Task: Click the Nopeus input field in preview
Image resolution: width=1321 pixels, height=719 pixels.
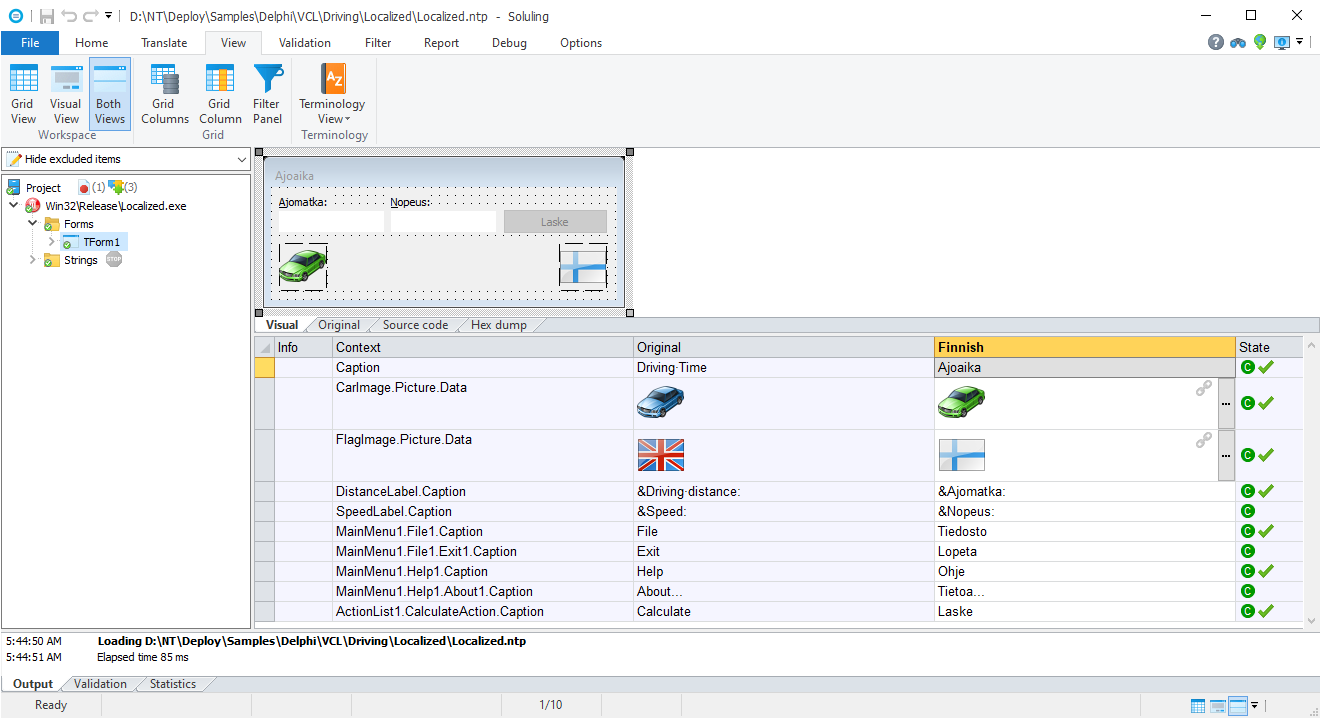Action: pyautogui.click(x=443, y=222)
